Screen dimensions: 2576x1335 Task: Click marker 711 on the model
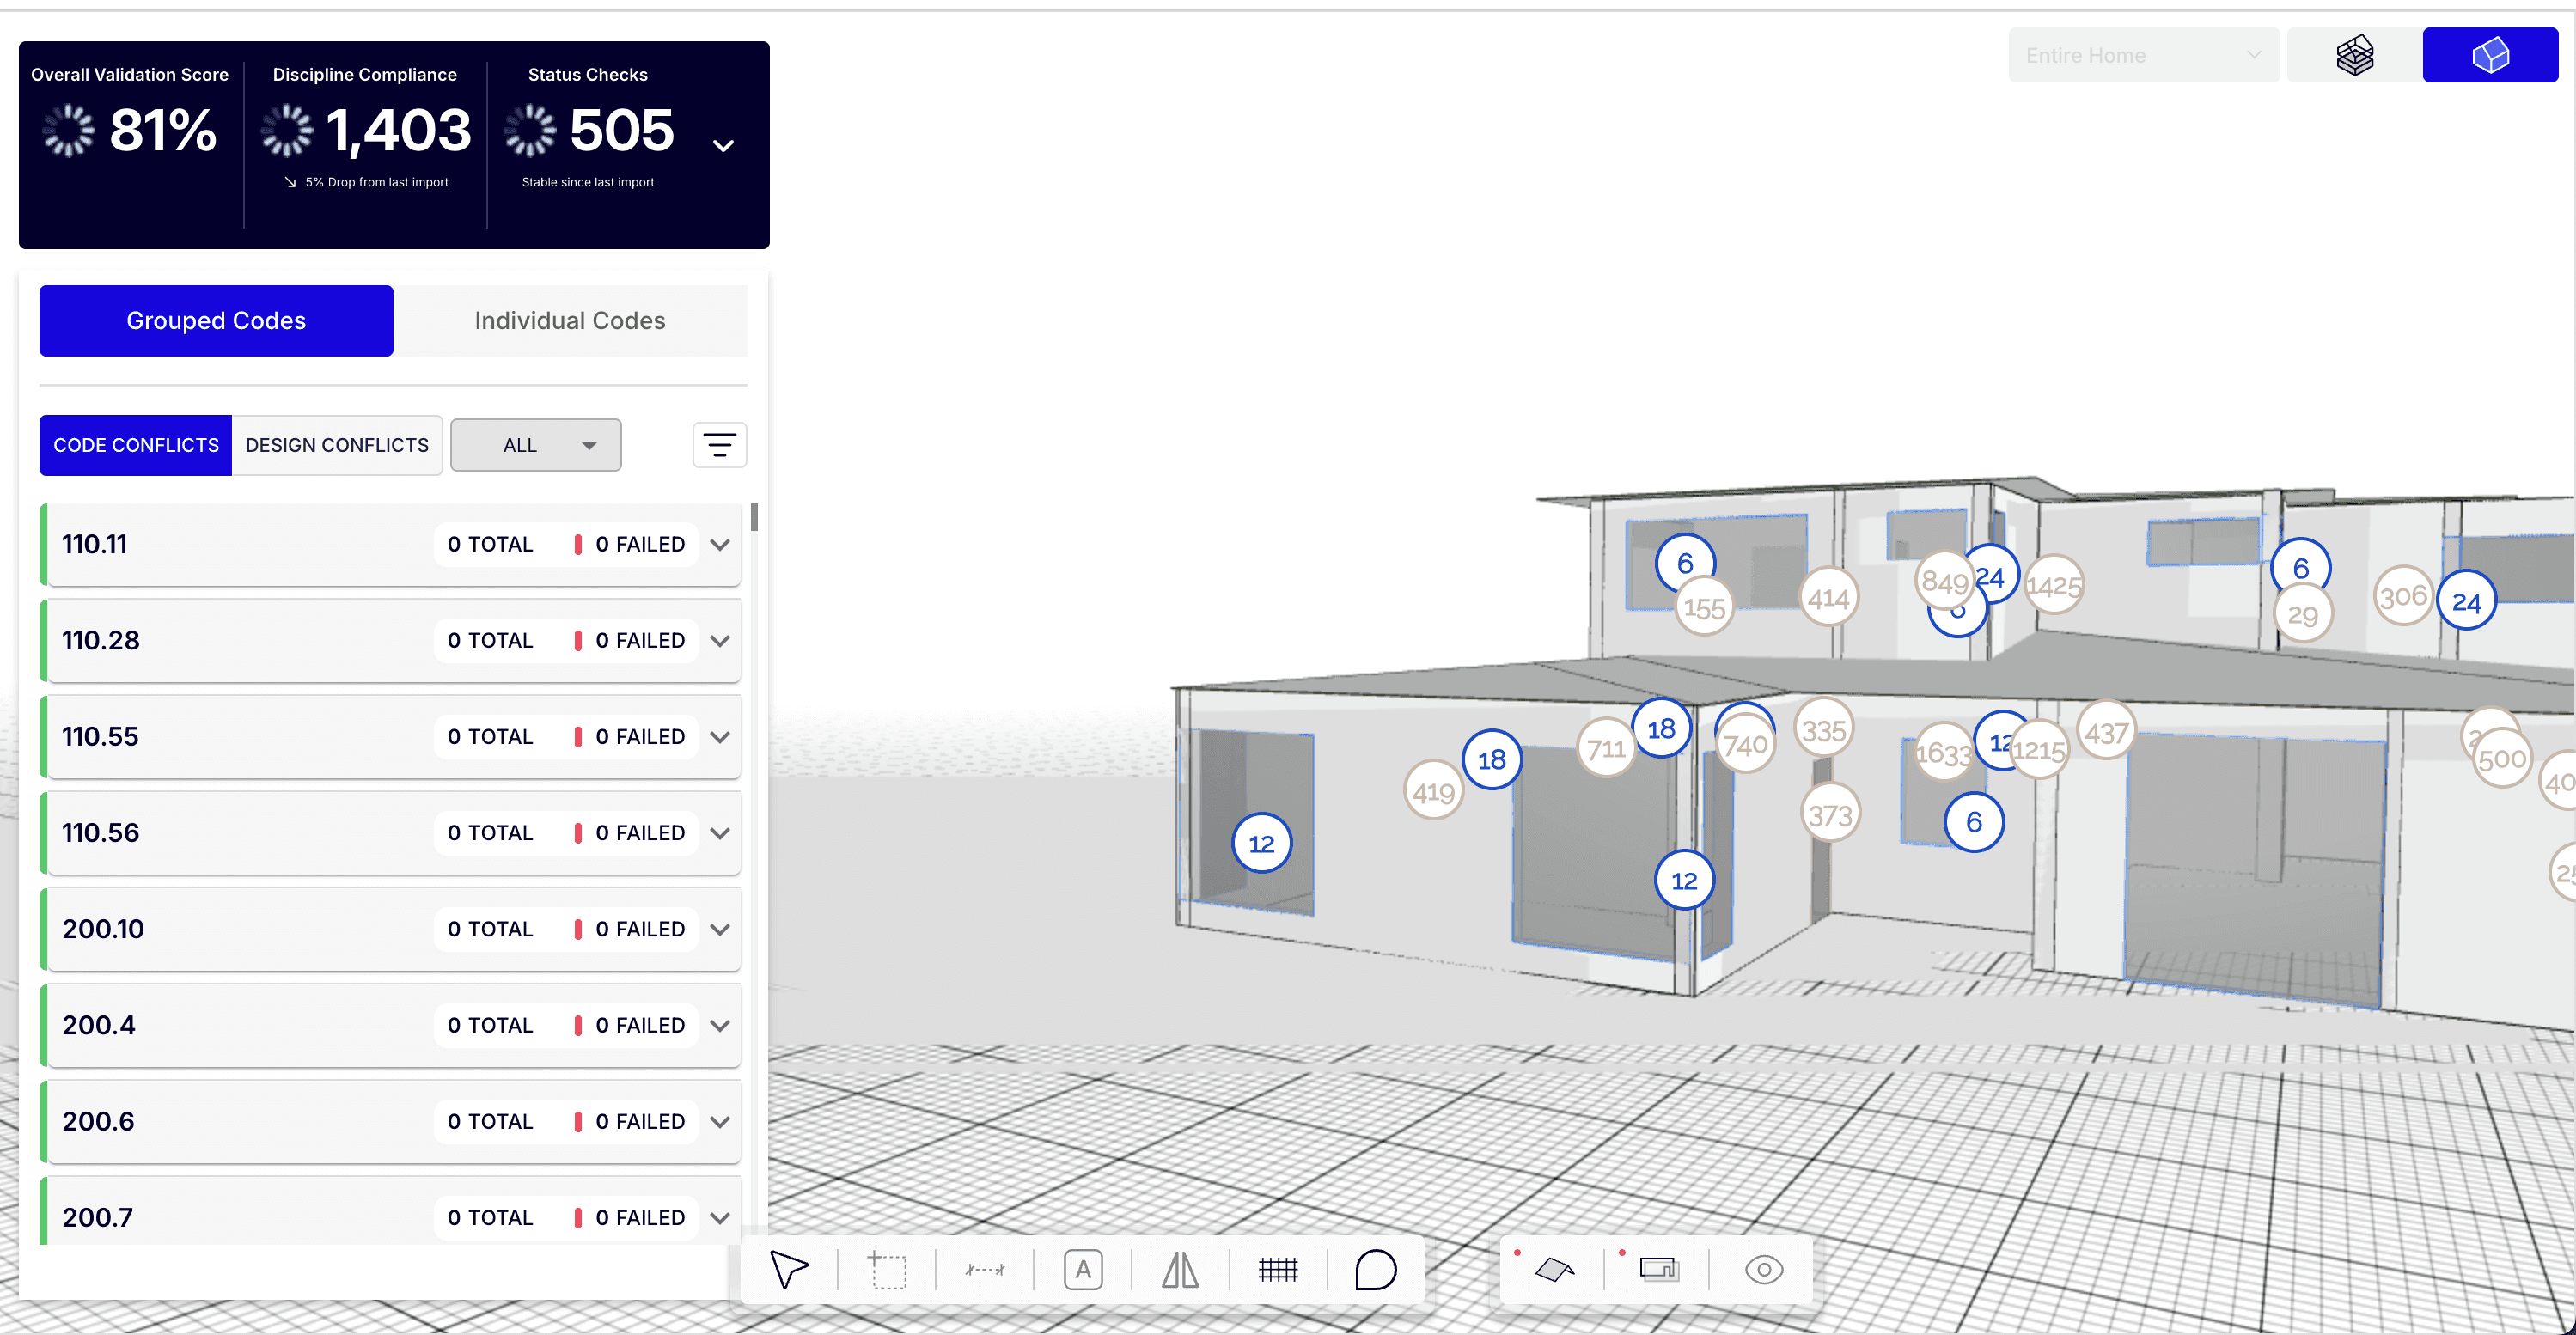click(x=1605, y=747)
